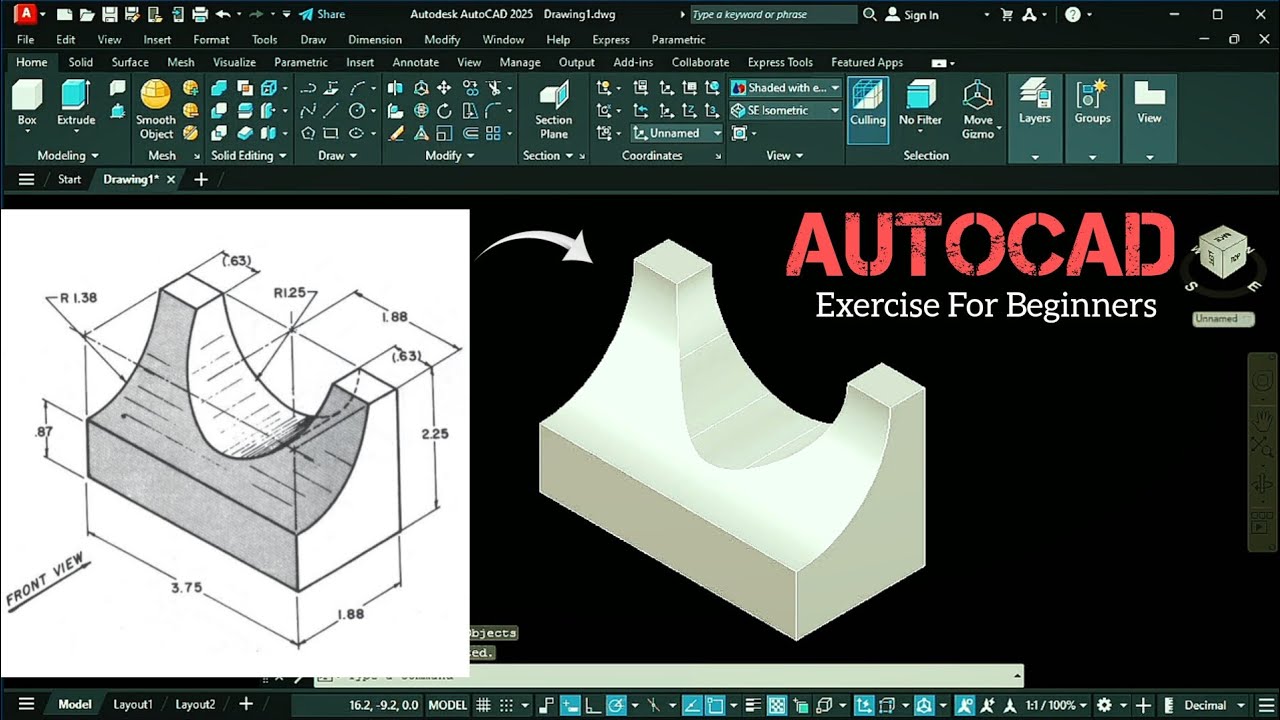The image size is (1280, 720).
Task: Click the Smooth Object mesh tool
Action: pyautogui.click(x=156, y=110)
